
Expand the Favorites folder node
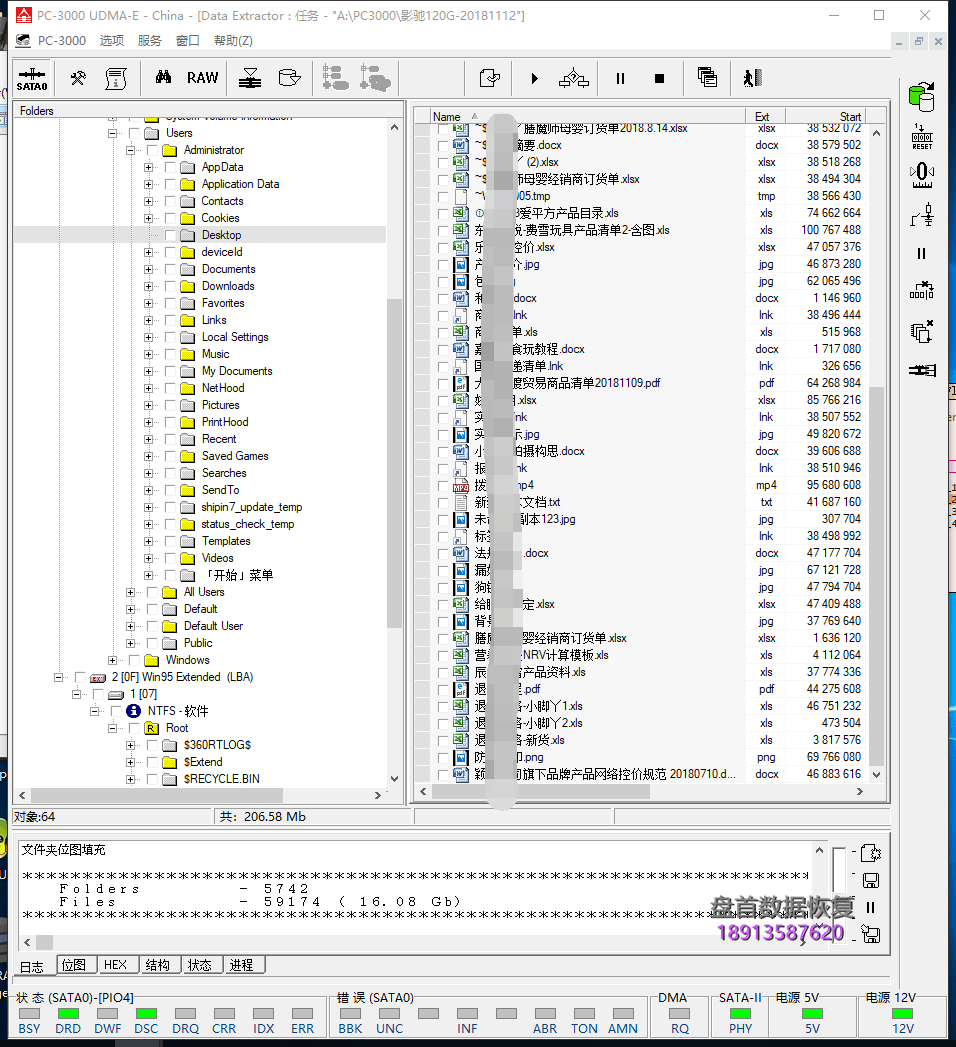point(148,303)
